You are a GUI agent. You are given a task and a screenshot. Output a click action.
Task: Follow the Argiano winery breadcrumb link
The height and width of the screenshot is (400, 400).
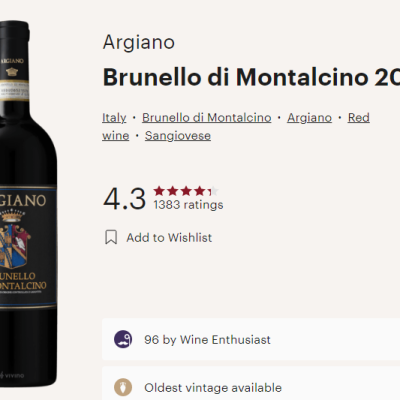pyautogui.click(x=309, y=118)
